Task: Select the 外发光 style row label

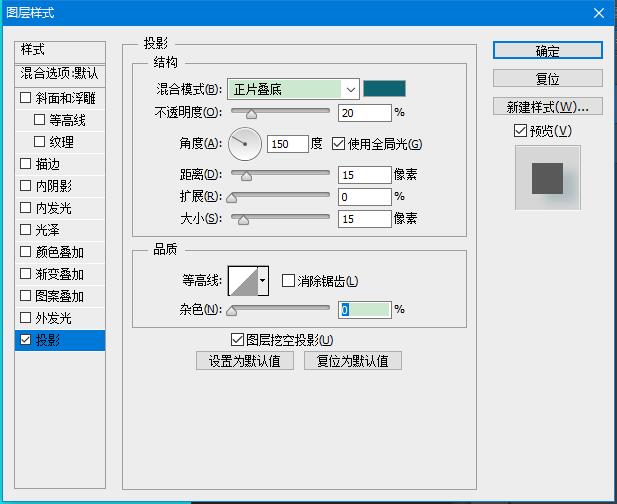Action: (54, 318)
